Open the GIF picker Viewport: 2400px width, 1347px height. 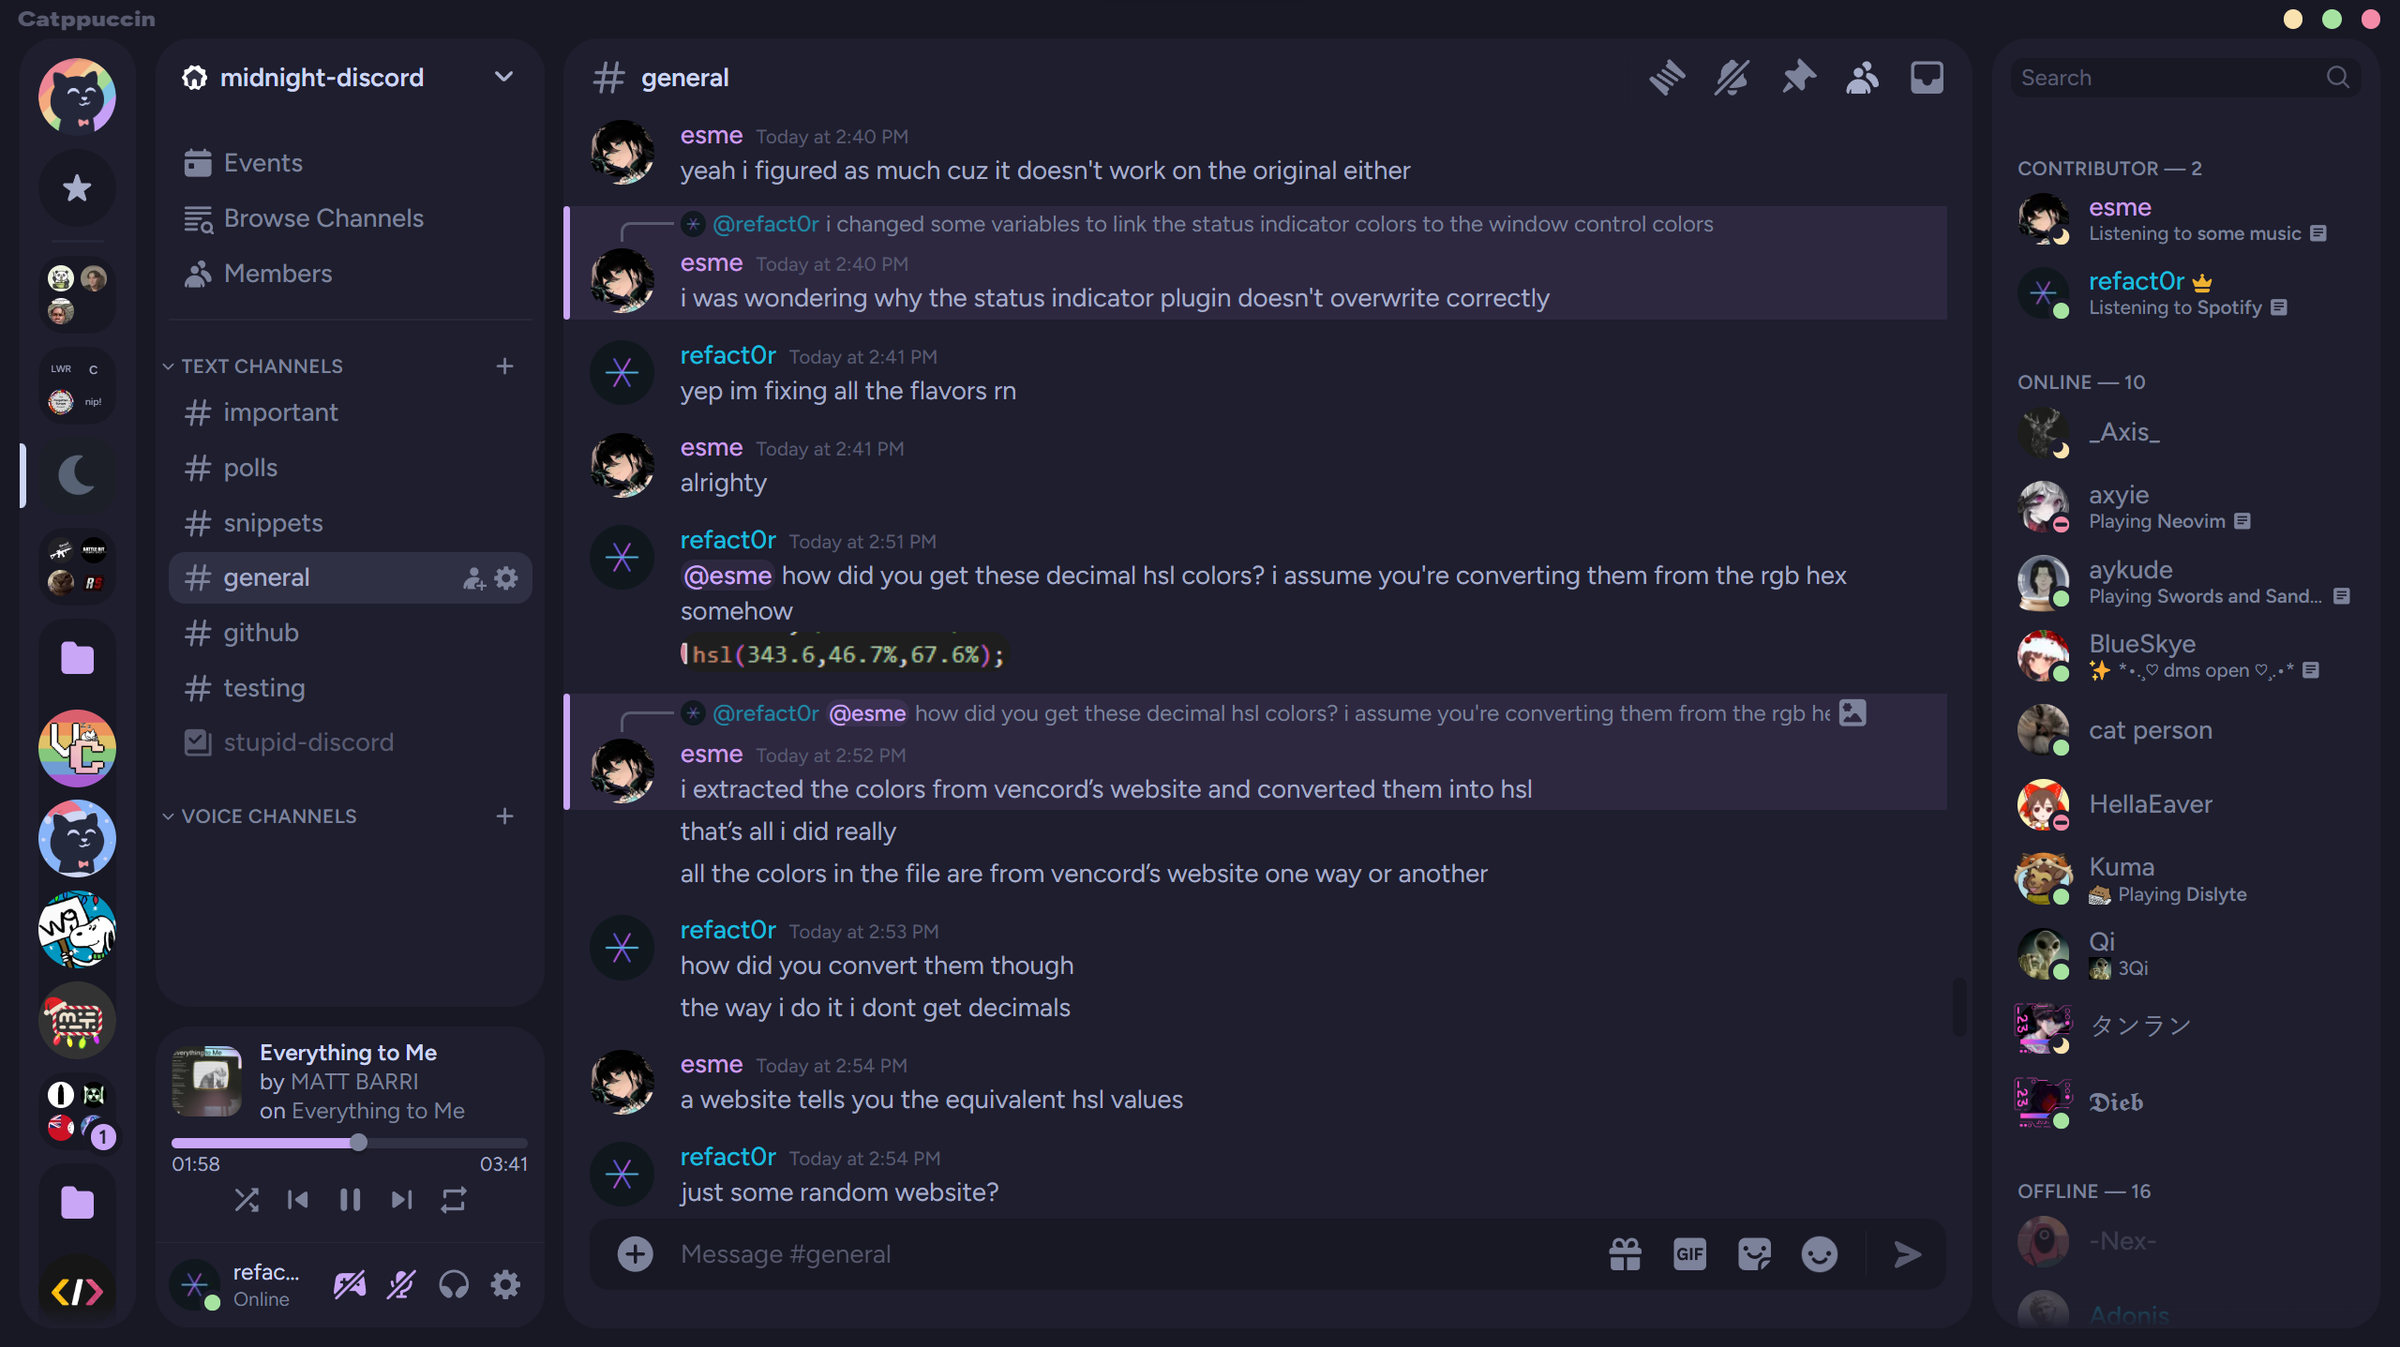[1689, 1254]
